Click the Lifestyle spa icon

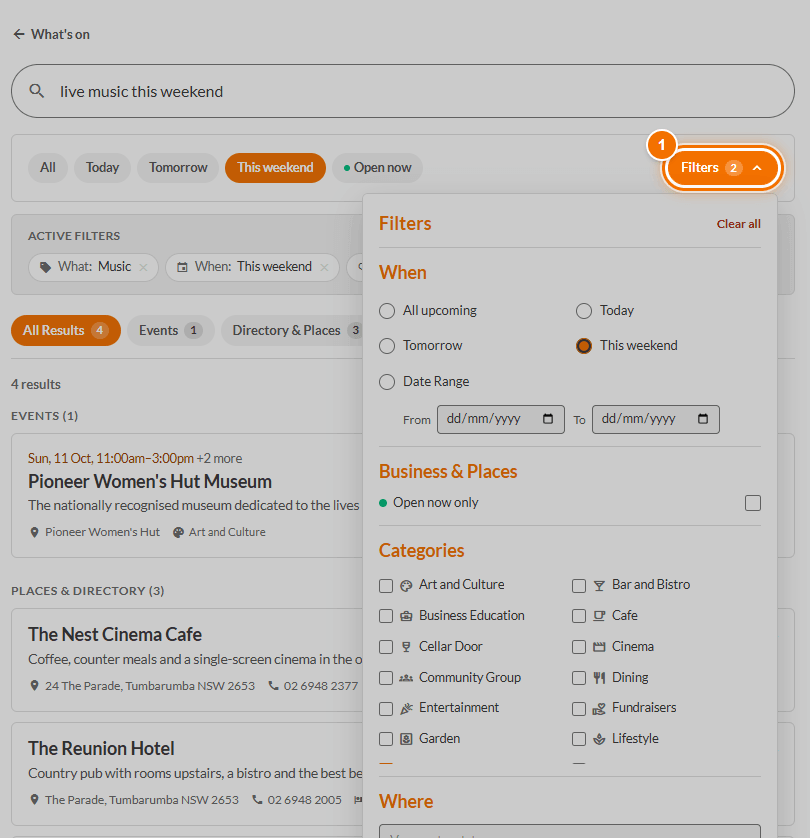[599, 739]
